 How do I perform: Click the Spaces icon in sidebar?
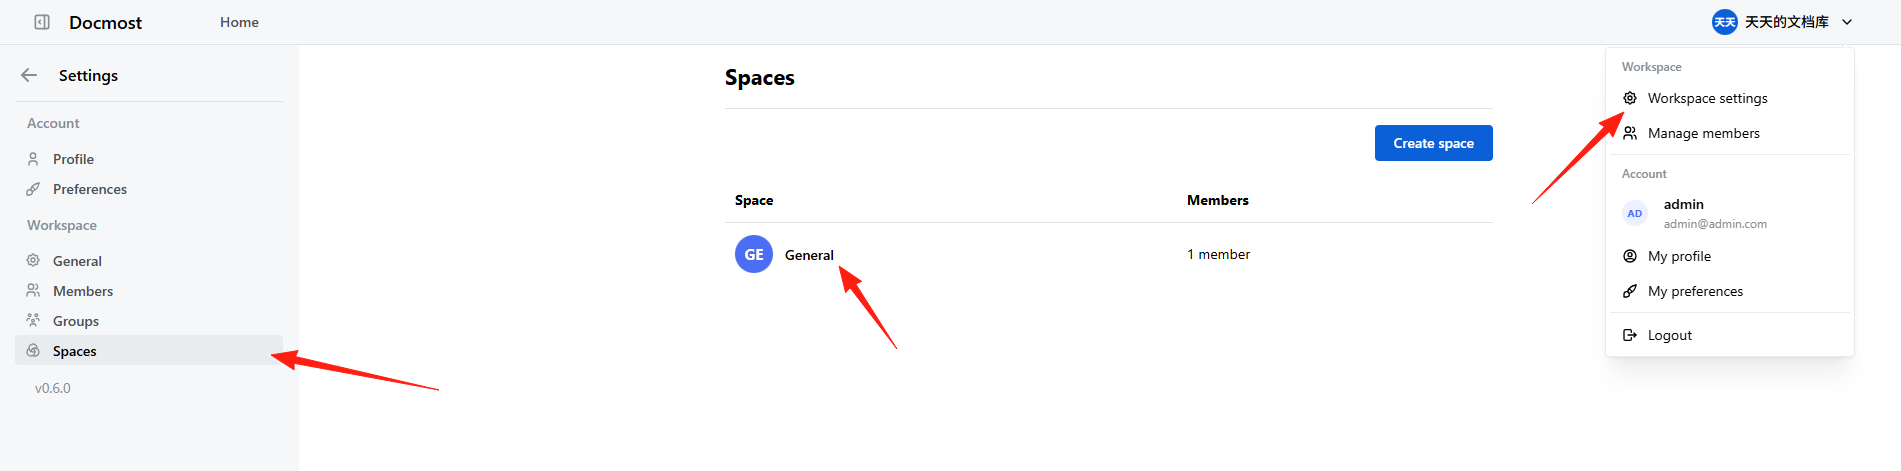pos(33,351)
